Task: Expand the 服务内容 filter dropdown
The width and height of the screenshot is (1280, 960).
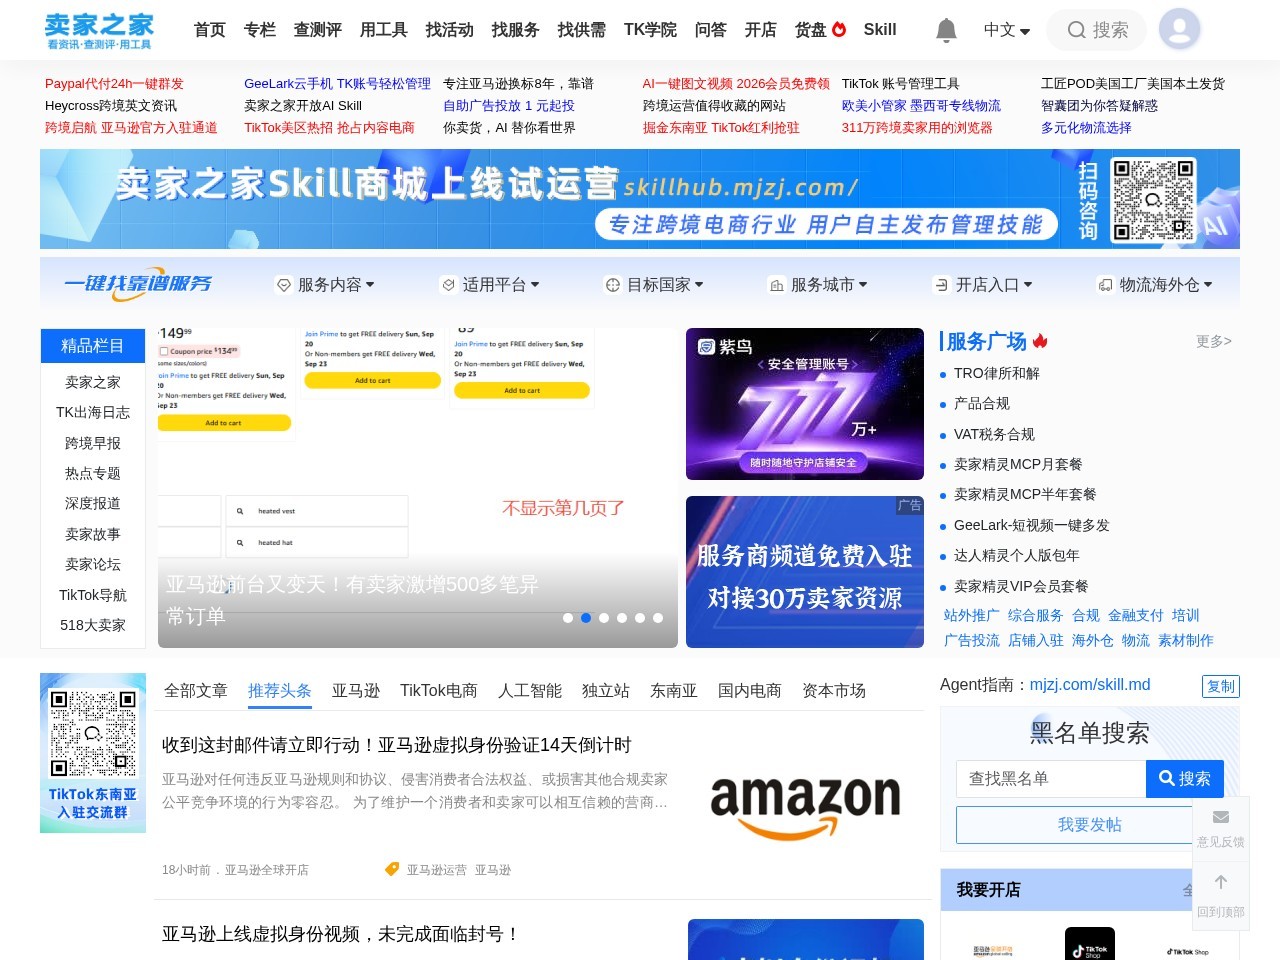Action: [x=325, y=285]
